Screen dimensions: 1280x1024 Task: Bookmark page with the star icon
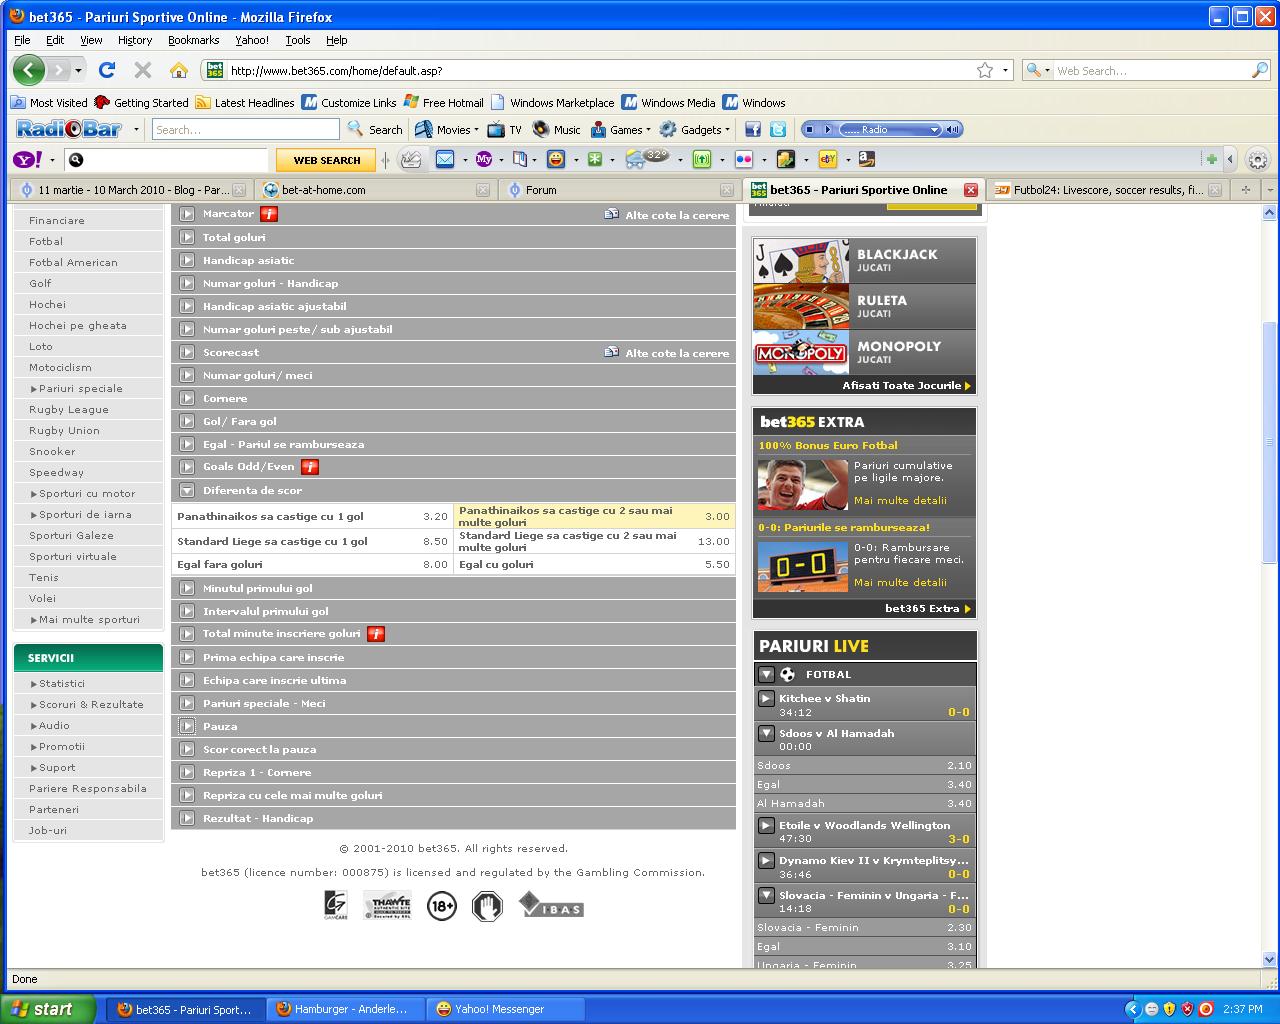pyautogui.click(x=985, y=70)
